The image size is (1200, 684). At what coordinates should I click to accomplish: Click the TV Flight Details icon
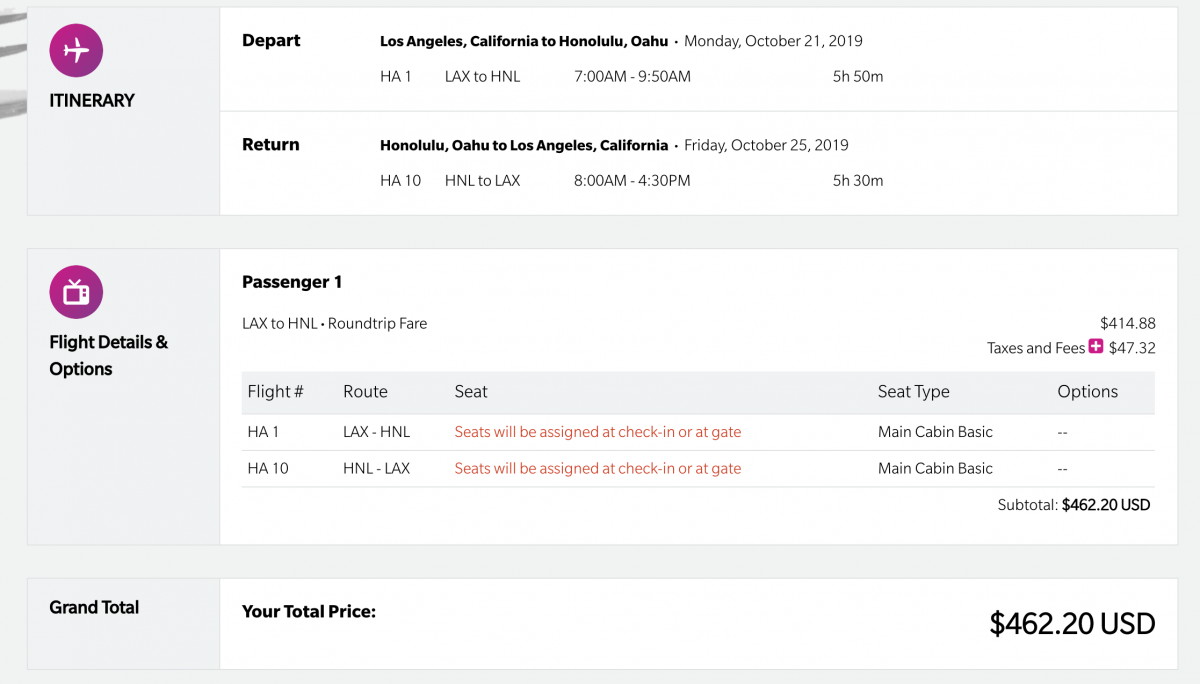(x=76, y=292)
